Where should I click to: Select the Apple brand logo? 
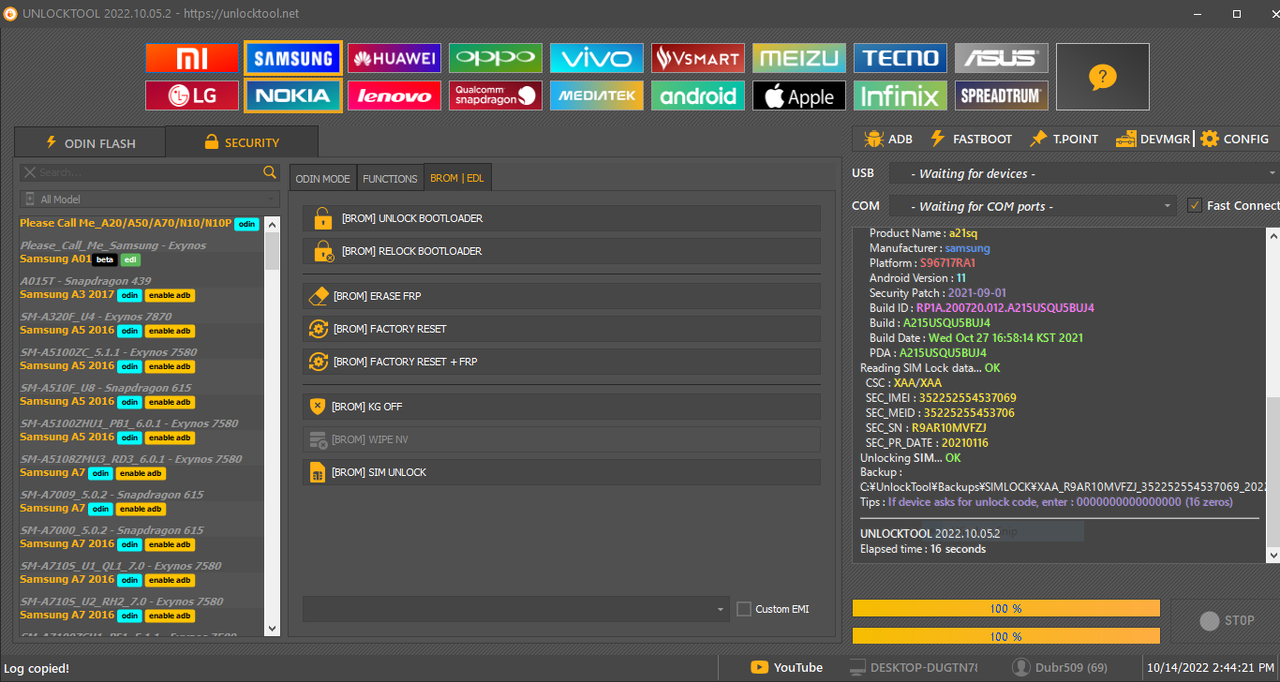tap(799, 96)
